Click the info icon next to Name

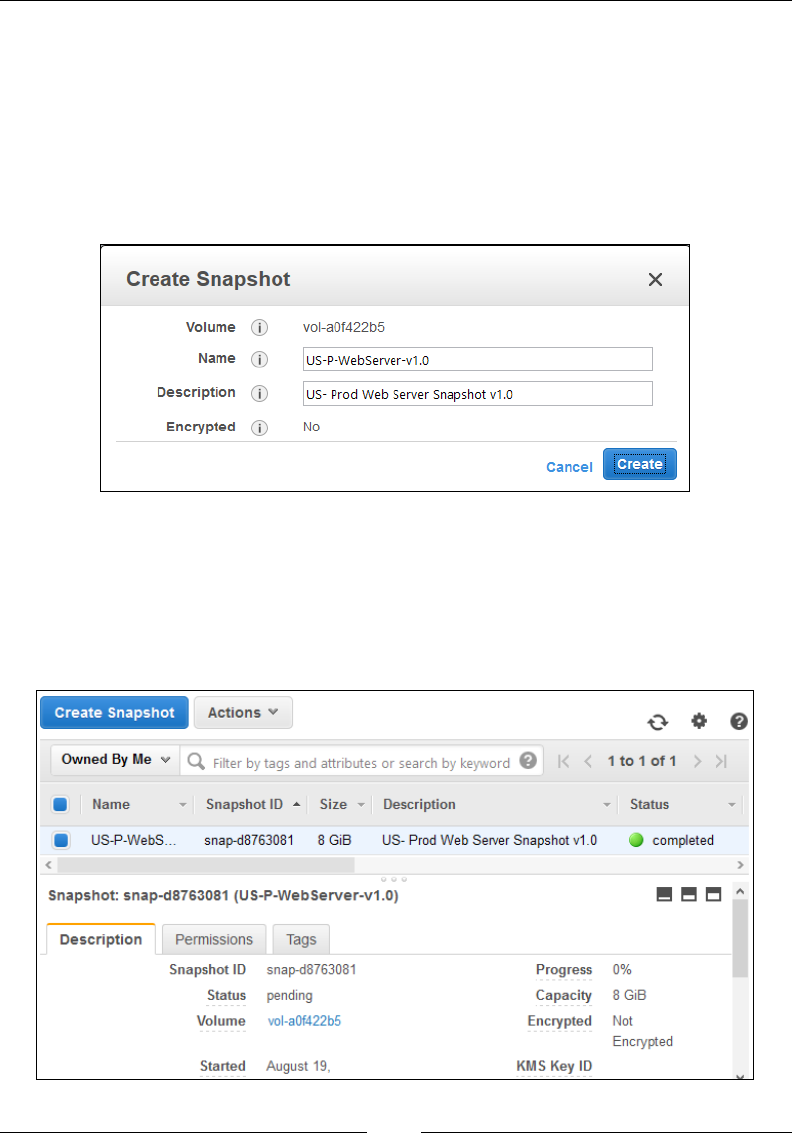(259, 359)
